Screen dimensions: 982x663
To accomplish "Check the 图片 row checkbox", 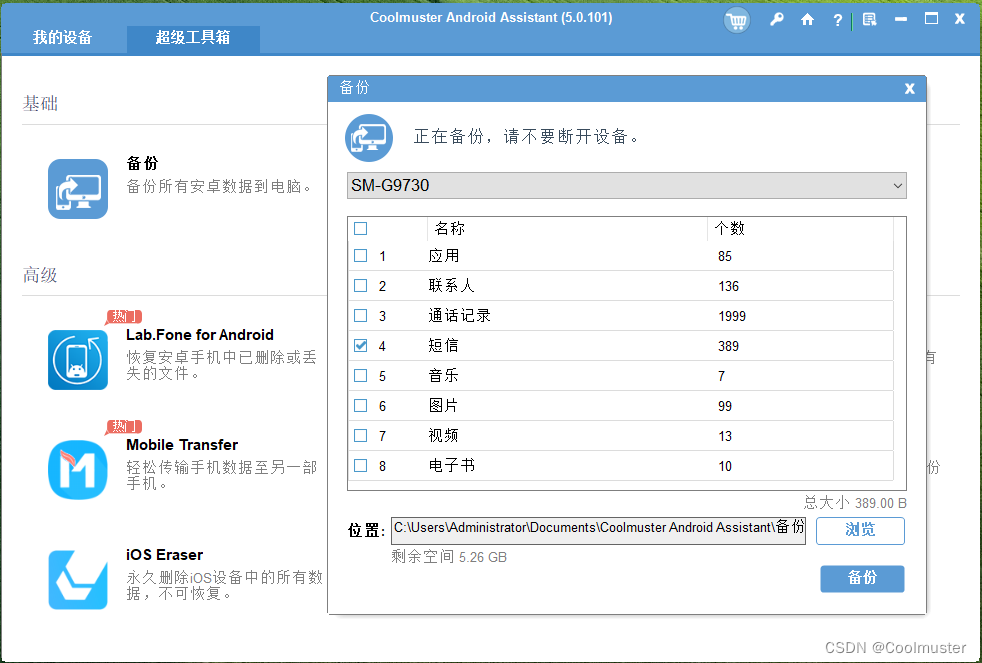I will point(361,405).
